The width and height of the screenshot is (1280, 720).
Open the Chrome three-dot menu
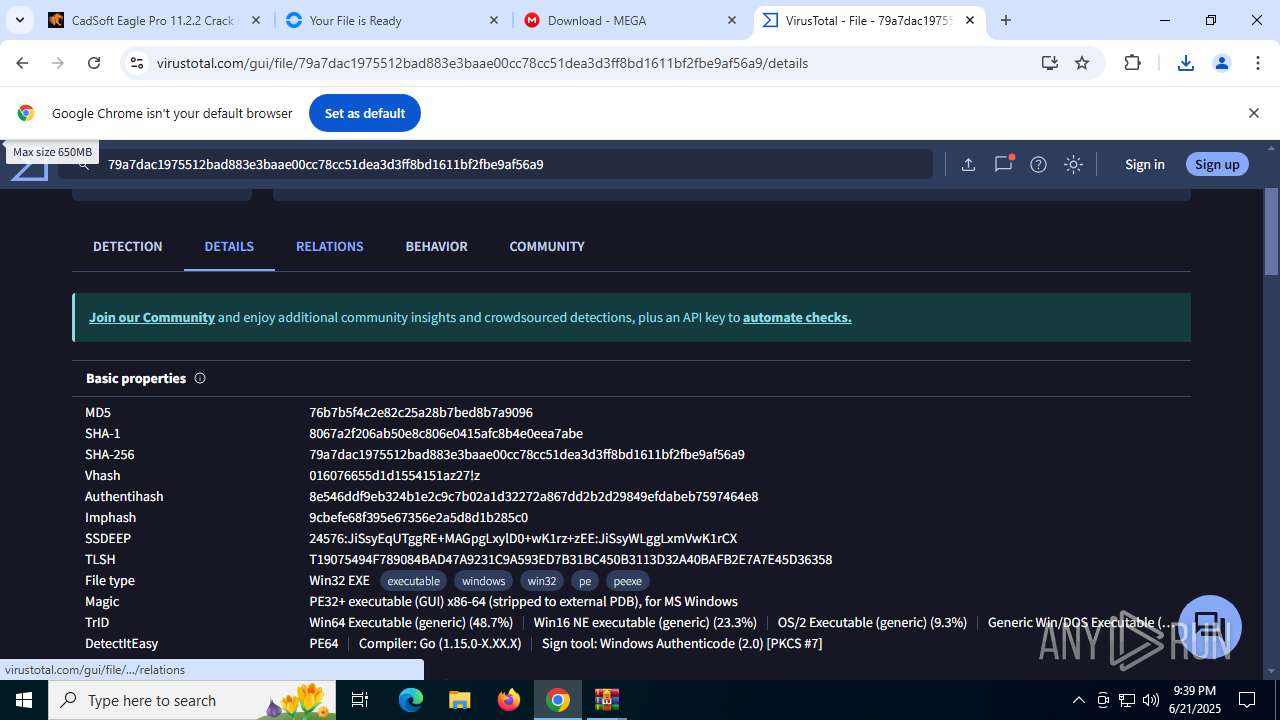[1257, 63]
